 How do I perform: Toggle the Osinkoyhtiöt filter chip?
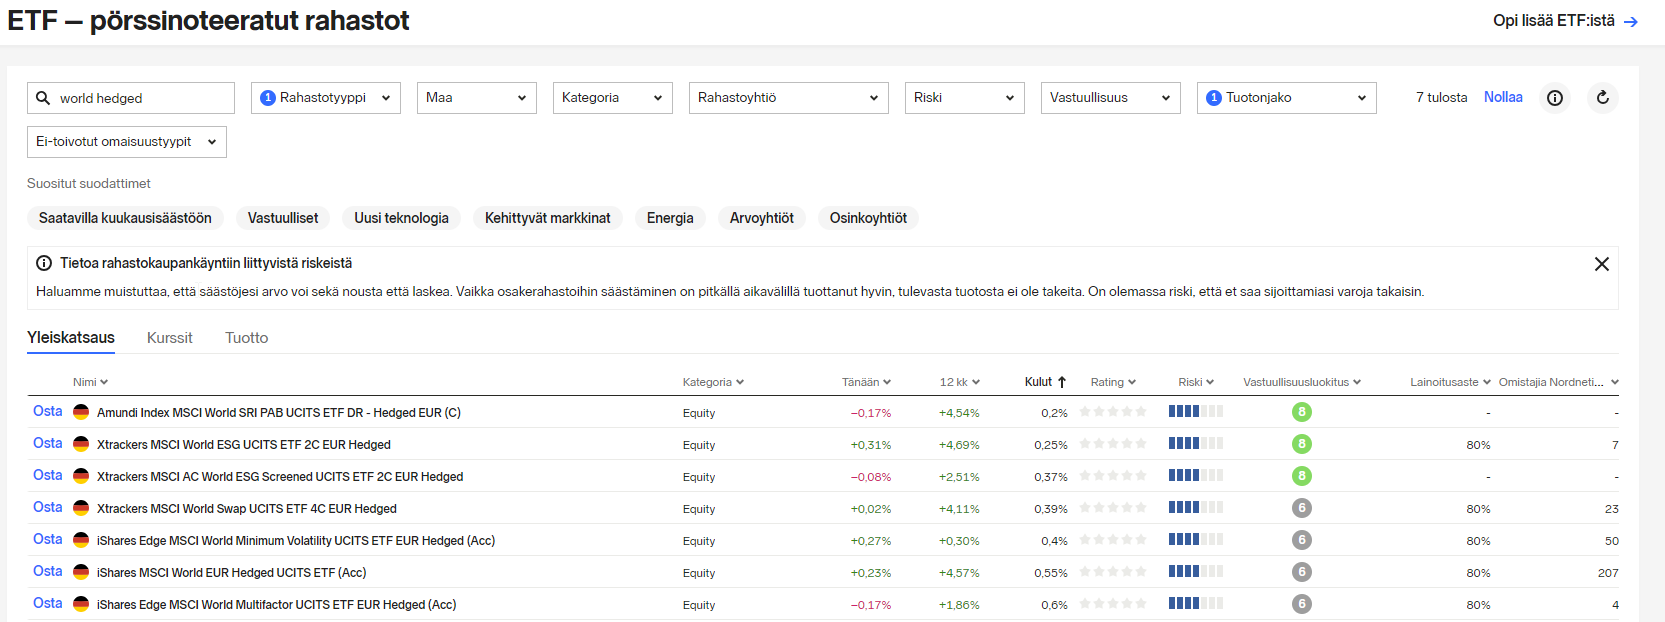(x=868, y=218)
